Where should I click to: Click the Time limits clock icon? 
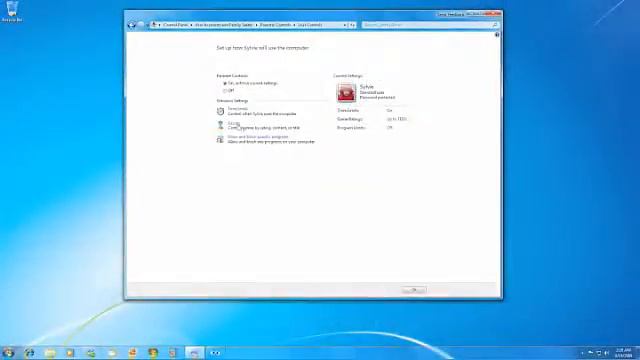(x=220, y=111)
